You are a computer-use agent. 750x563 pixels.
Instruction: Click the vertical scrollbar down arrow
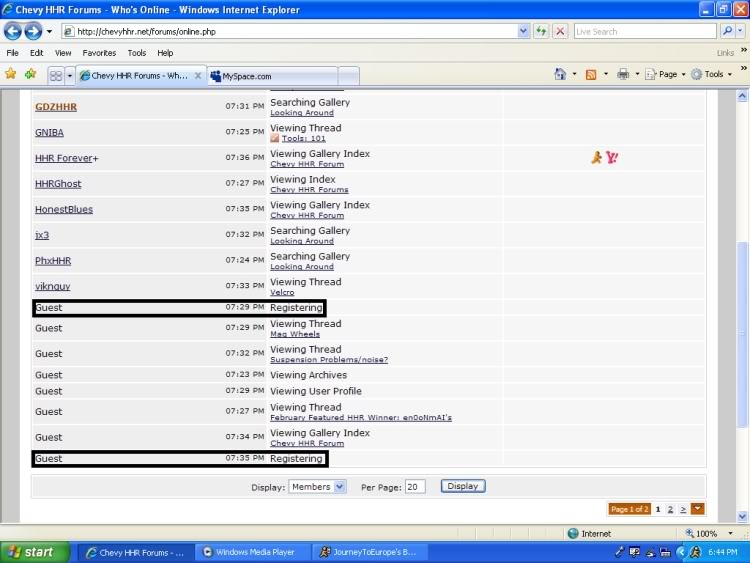pos(742,517)
